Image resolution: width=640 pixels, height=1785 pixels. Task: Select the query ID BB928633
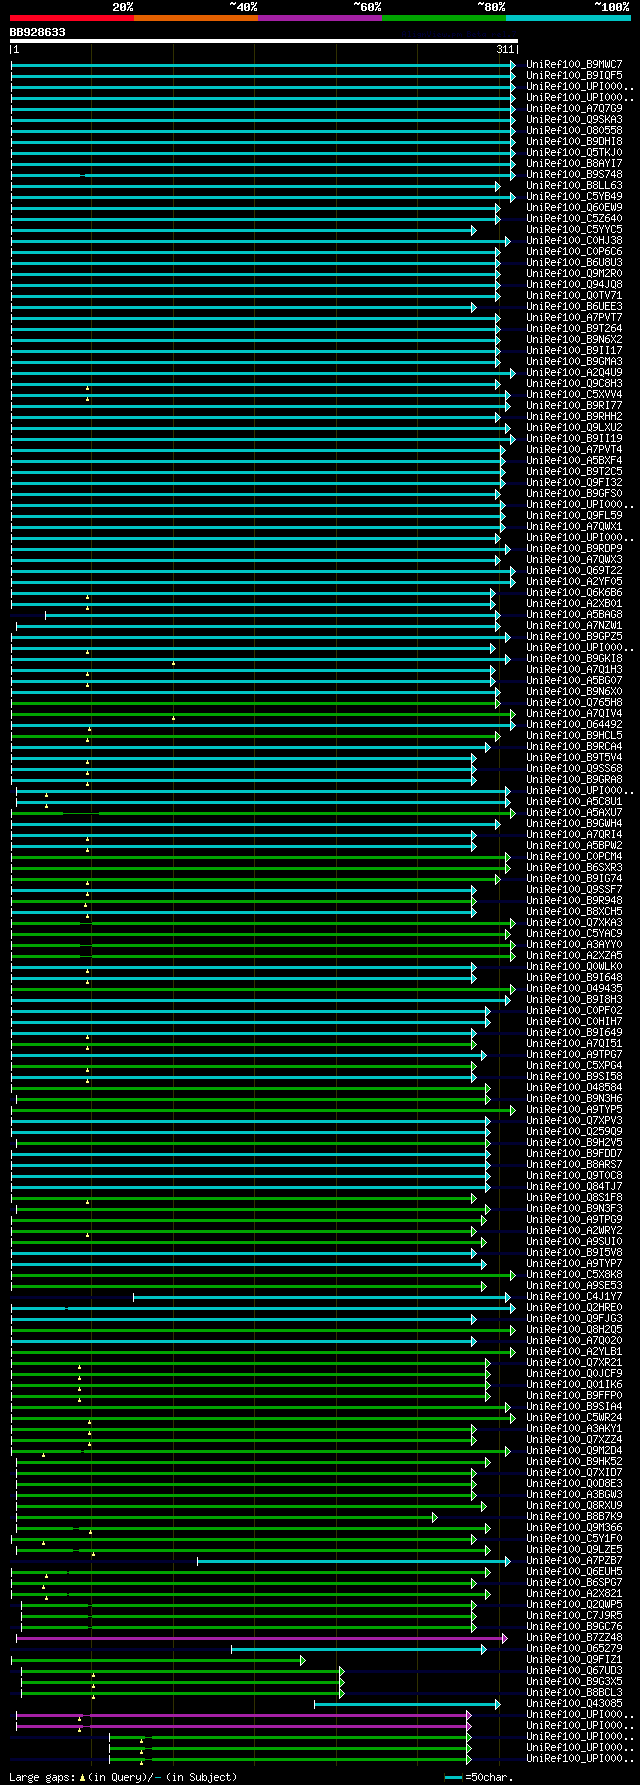pos(38,32)
